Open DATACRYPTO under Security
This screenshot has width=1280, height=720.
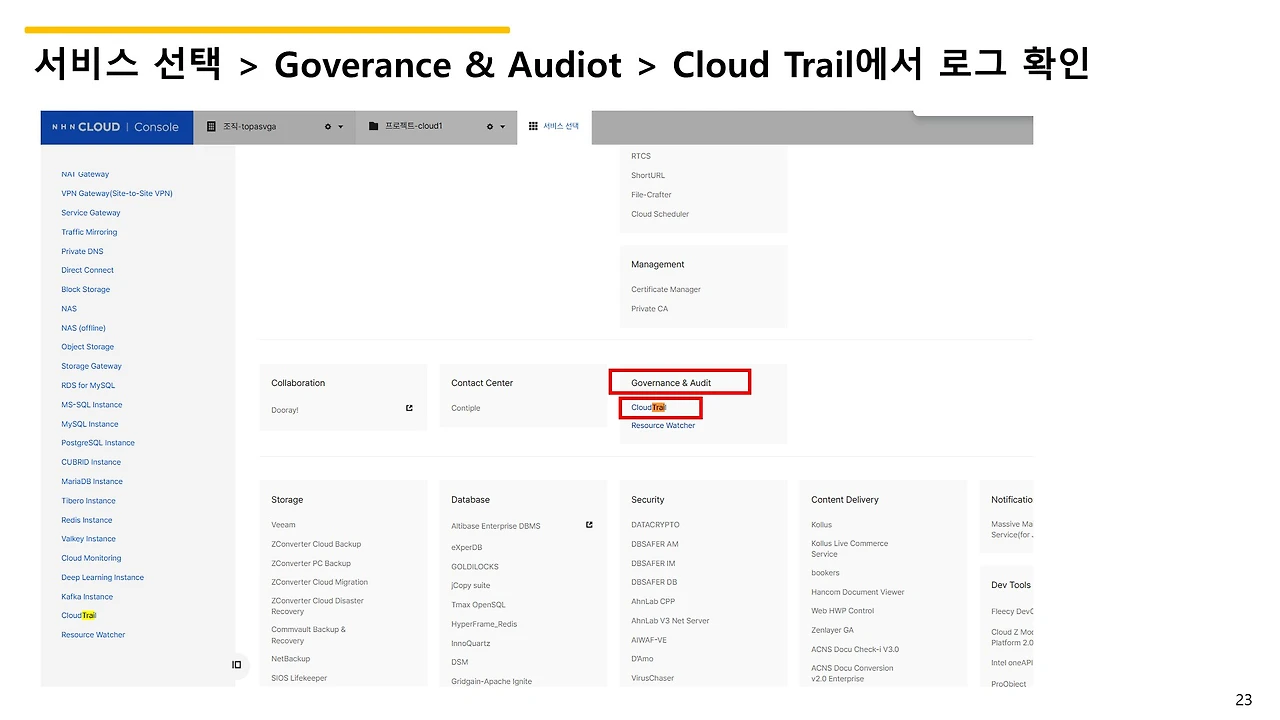click(655, 525)
